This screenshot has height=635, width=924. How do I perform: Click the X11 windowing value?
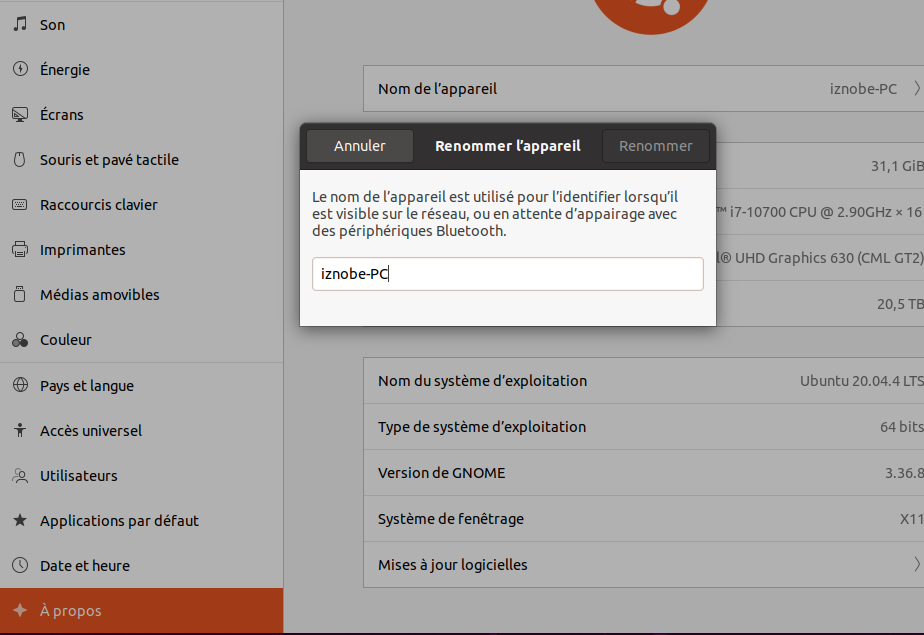coord(911,519)
